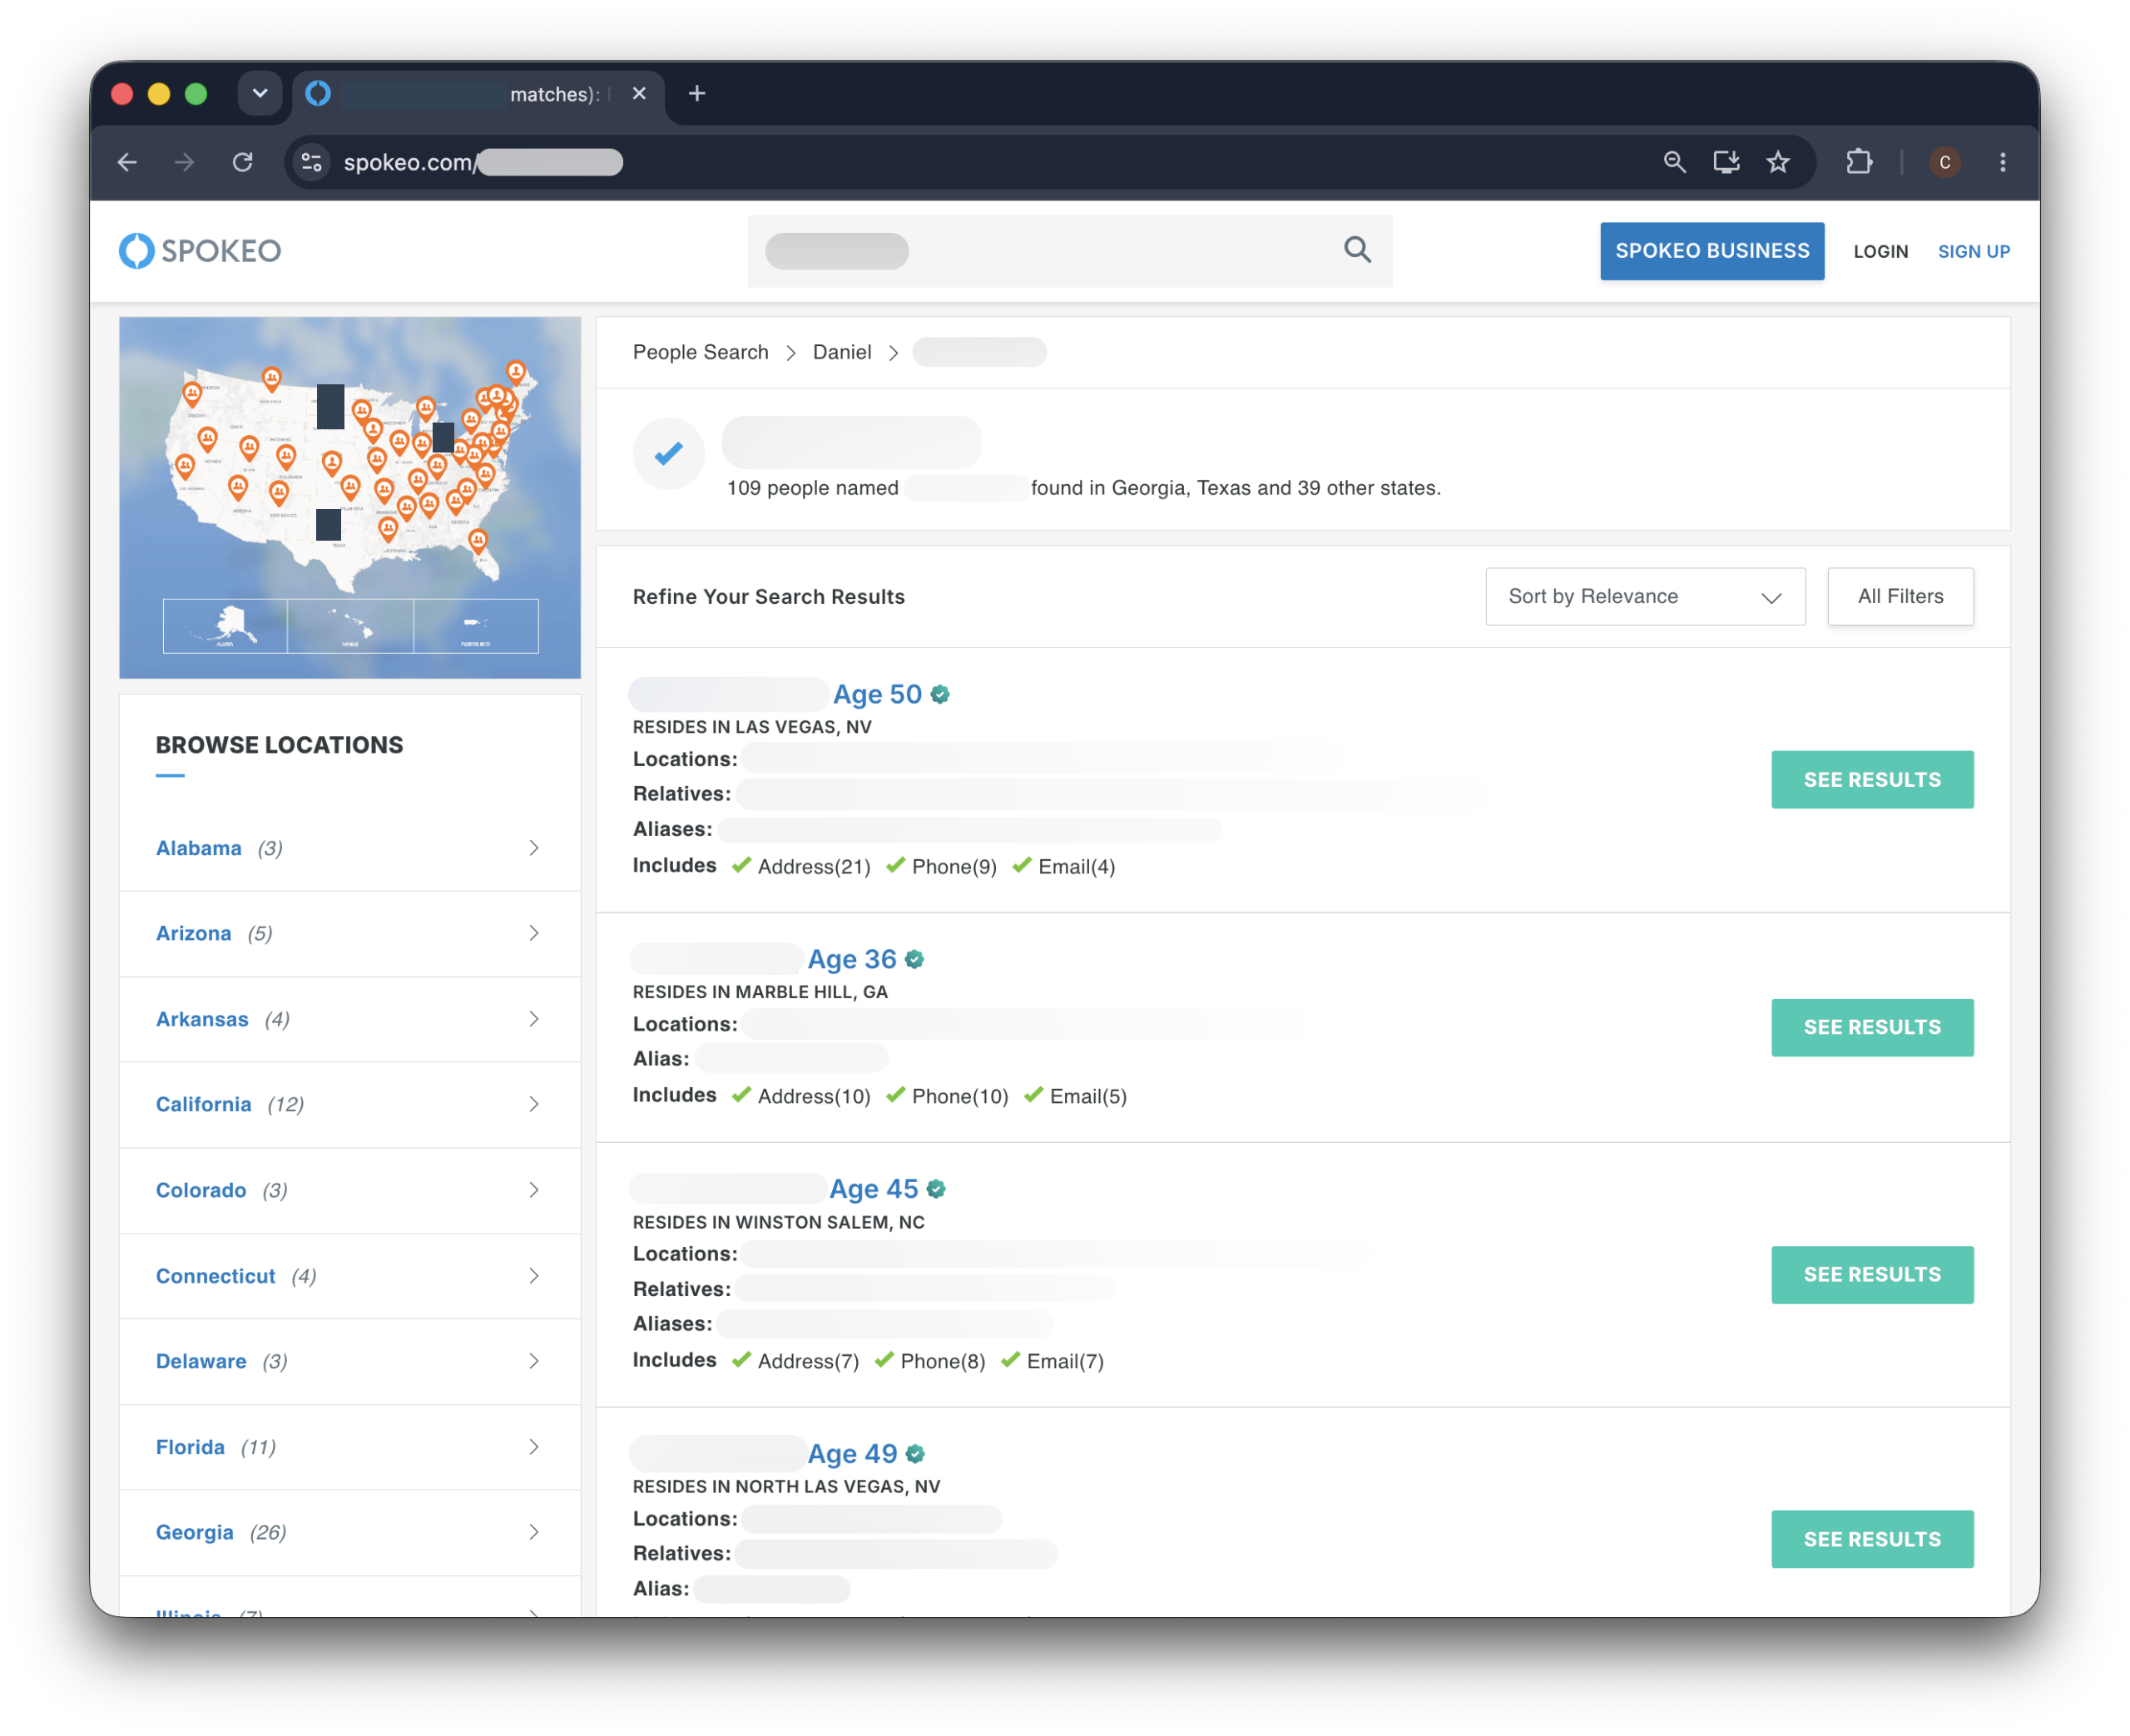Viewport: 2130px width, 1736px height.
Task: Click the US map thumbnail
Action: coord(350,497)
